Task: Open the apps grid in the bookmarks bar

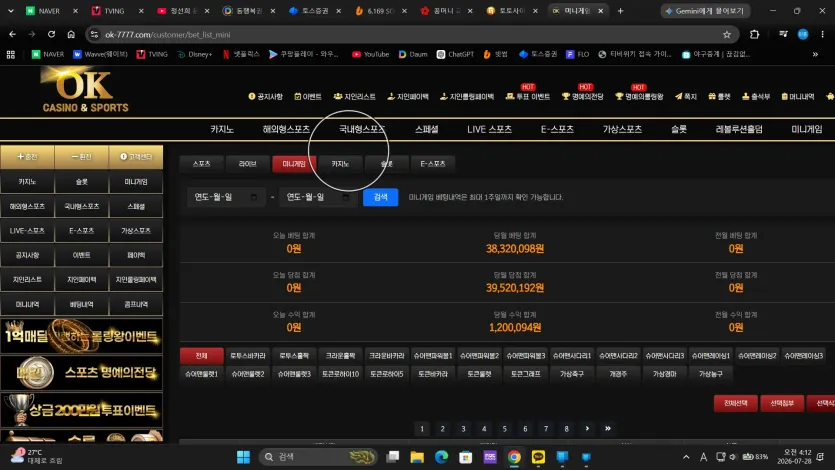Action: tap(11, 54)
